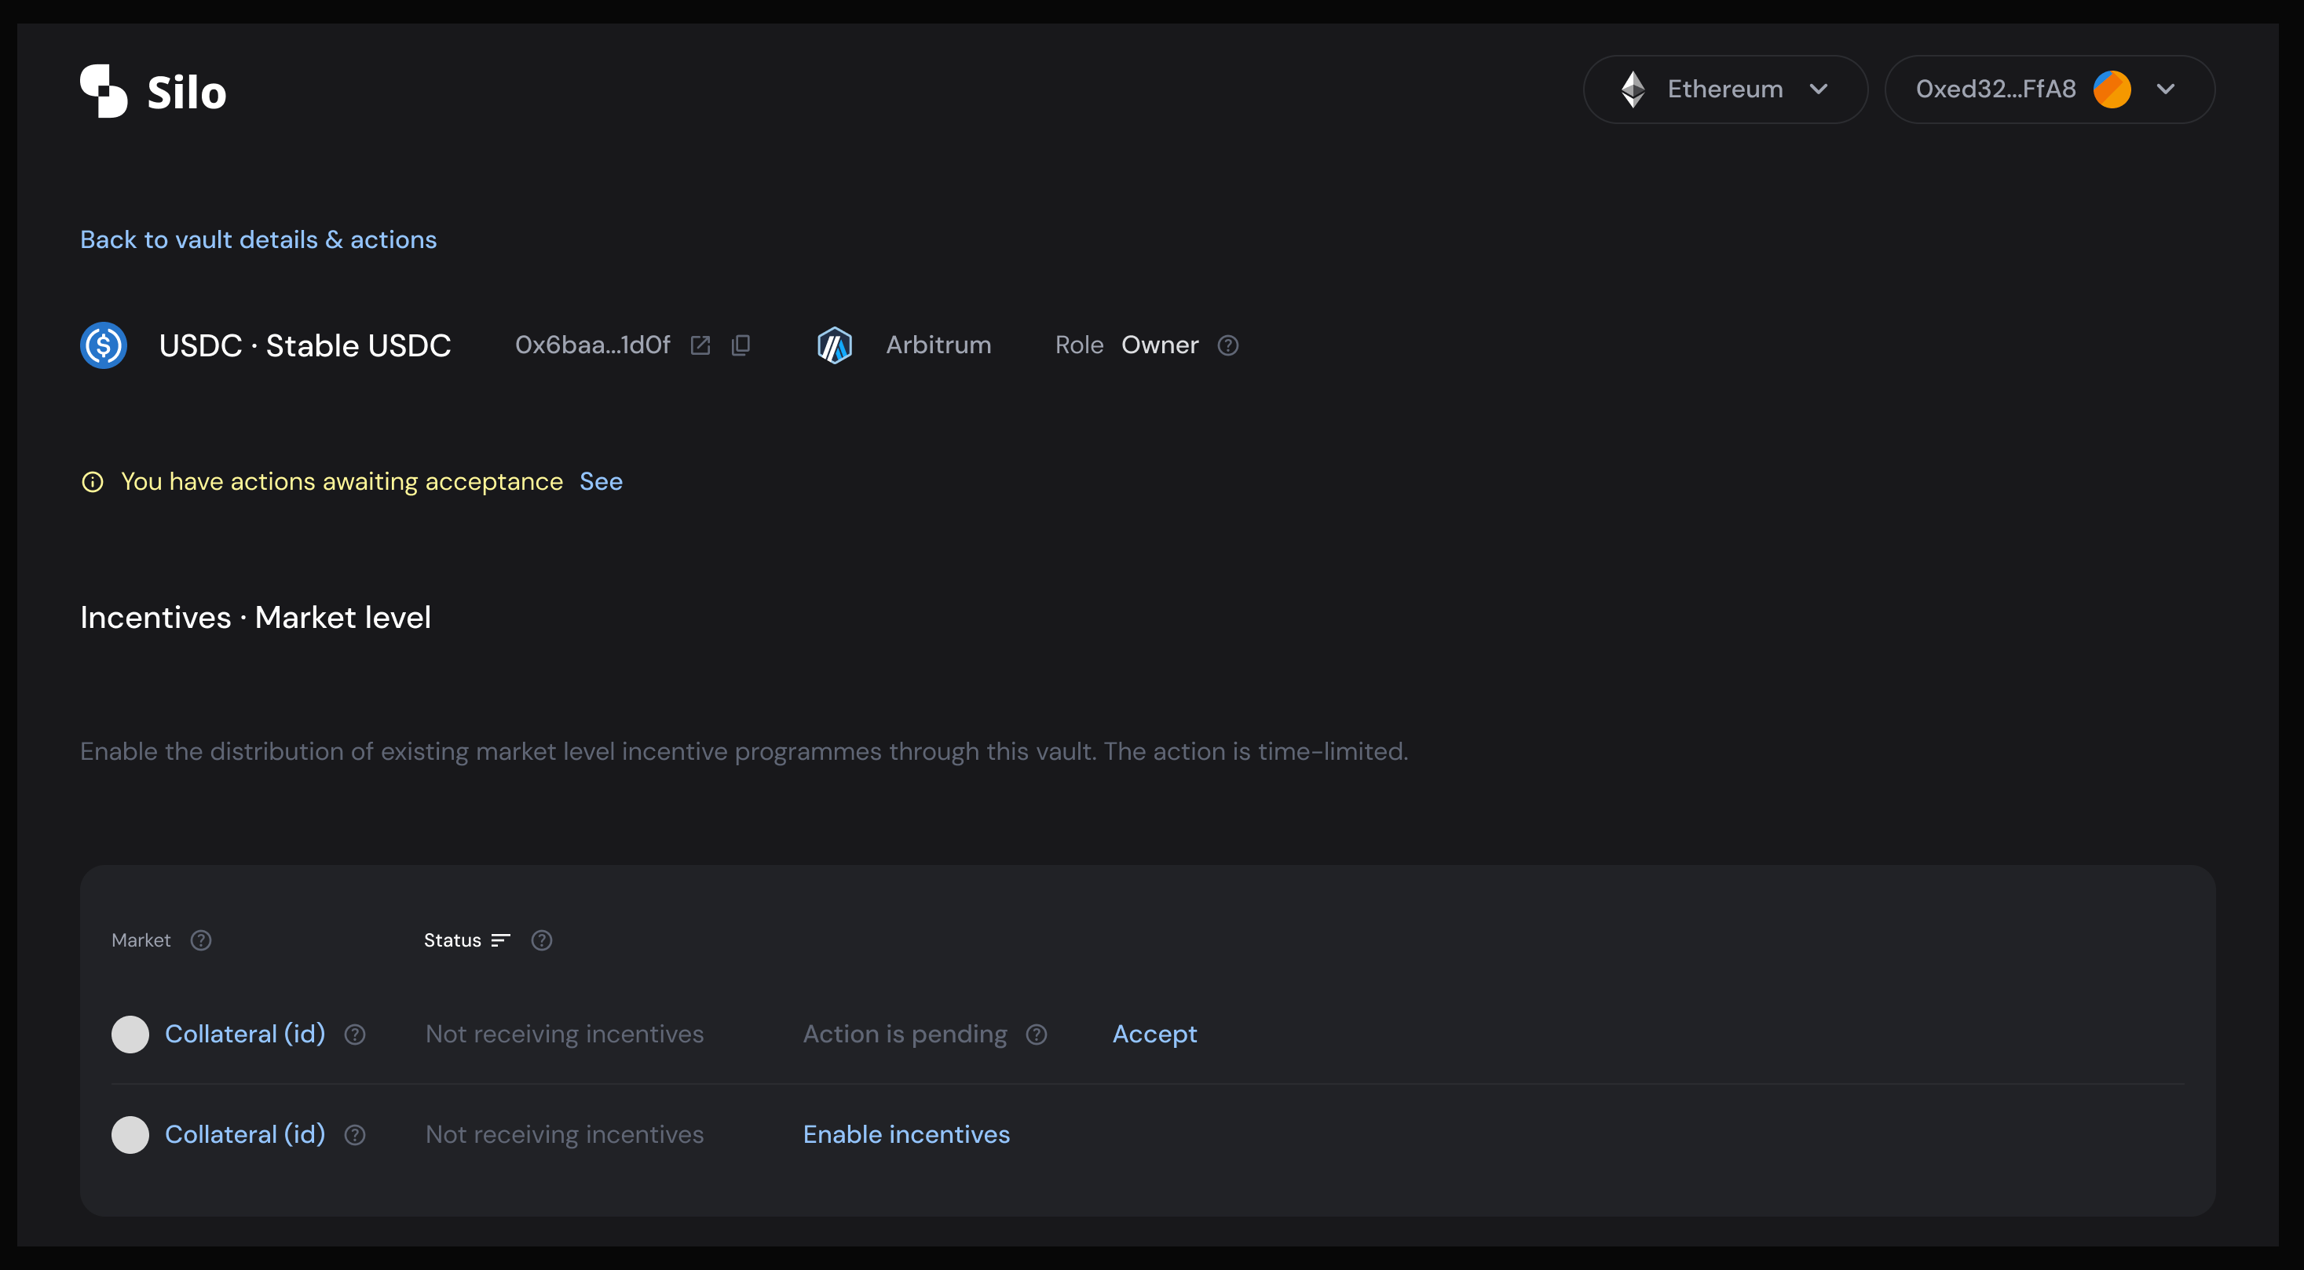Copy the vault address 0x6baa...1d0f
The width and height of the screenshot is (2304, 1270).
point(741,345)
